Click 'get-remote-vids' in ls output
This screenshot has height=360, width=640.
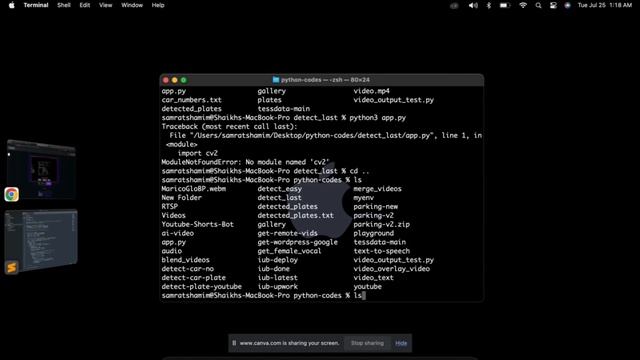287,233
